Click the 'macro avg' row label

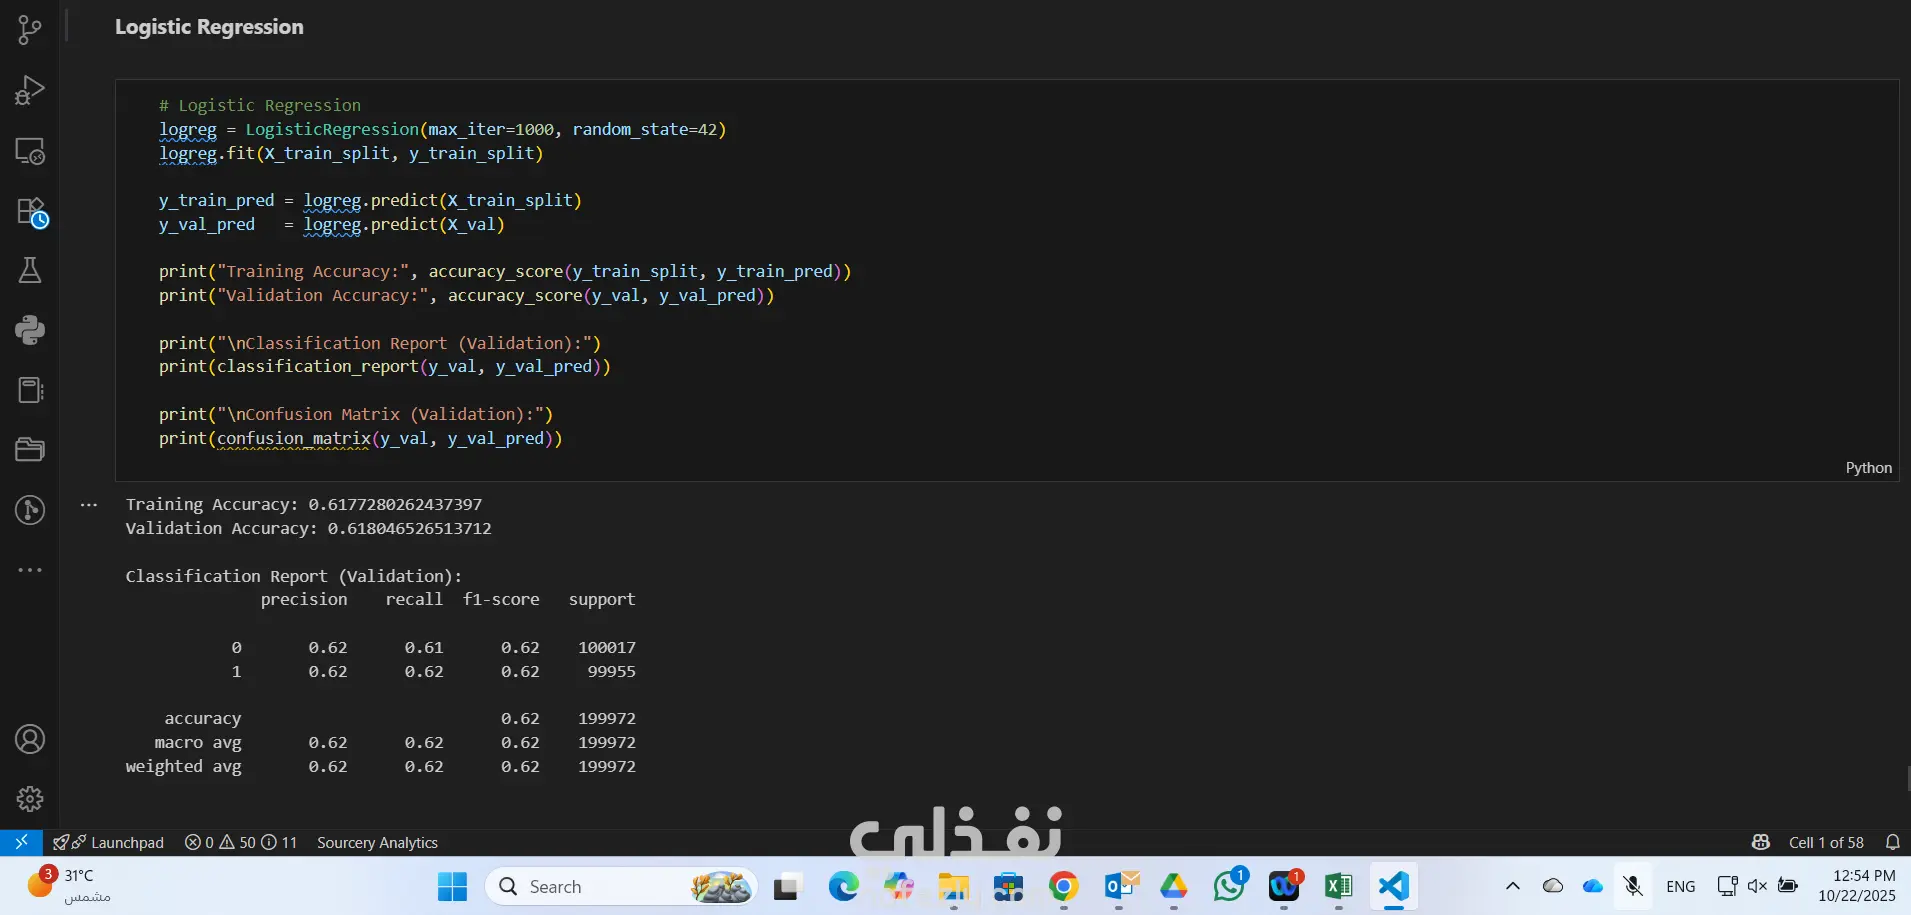coord(198,743)
